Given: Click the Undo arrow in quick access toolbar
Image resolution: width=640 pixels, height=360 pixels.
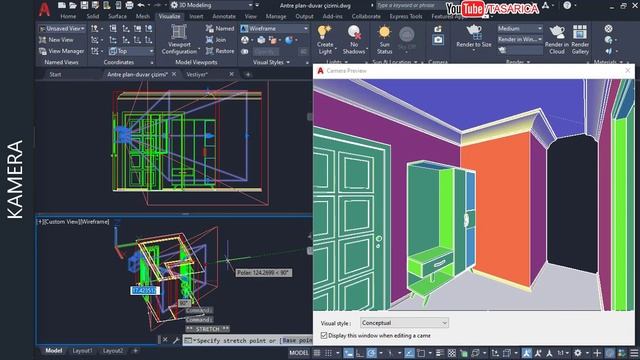Looking at the screenshot, I should click(141, 5).
